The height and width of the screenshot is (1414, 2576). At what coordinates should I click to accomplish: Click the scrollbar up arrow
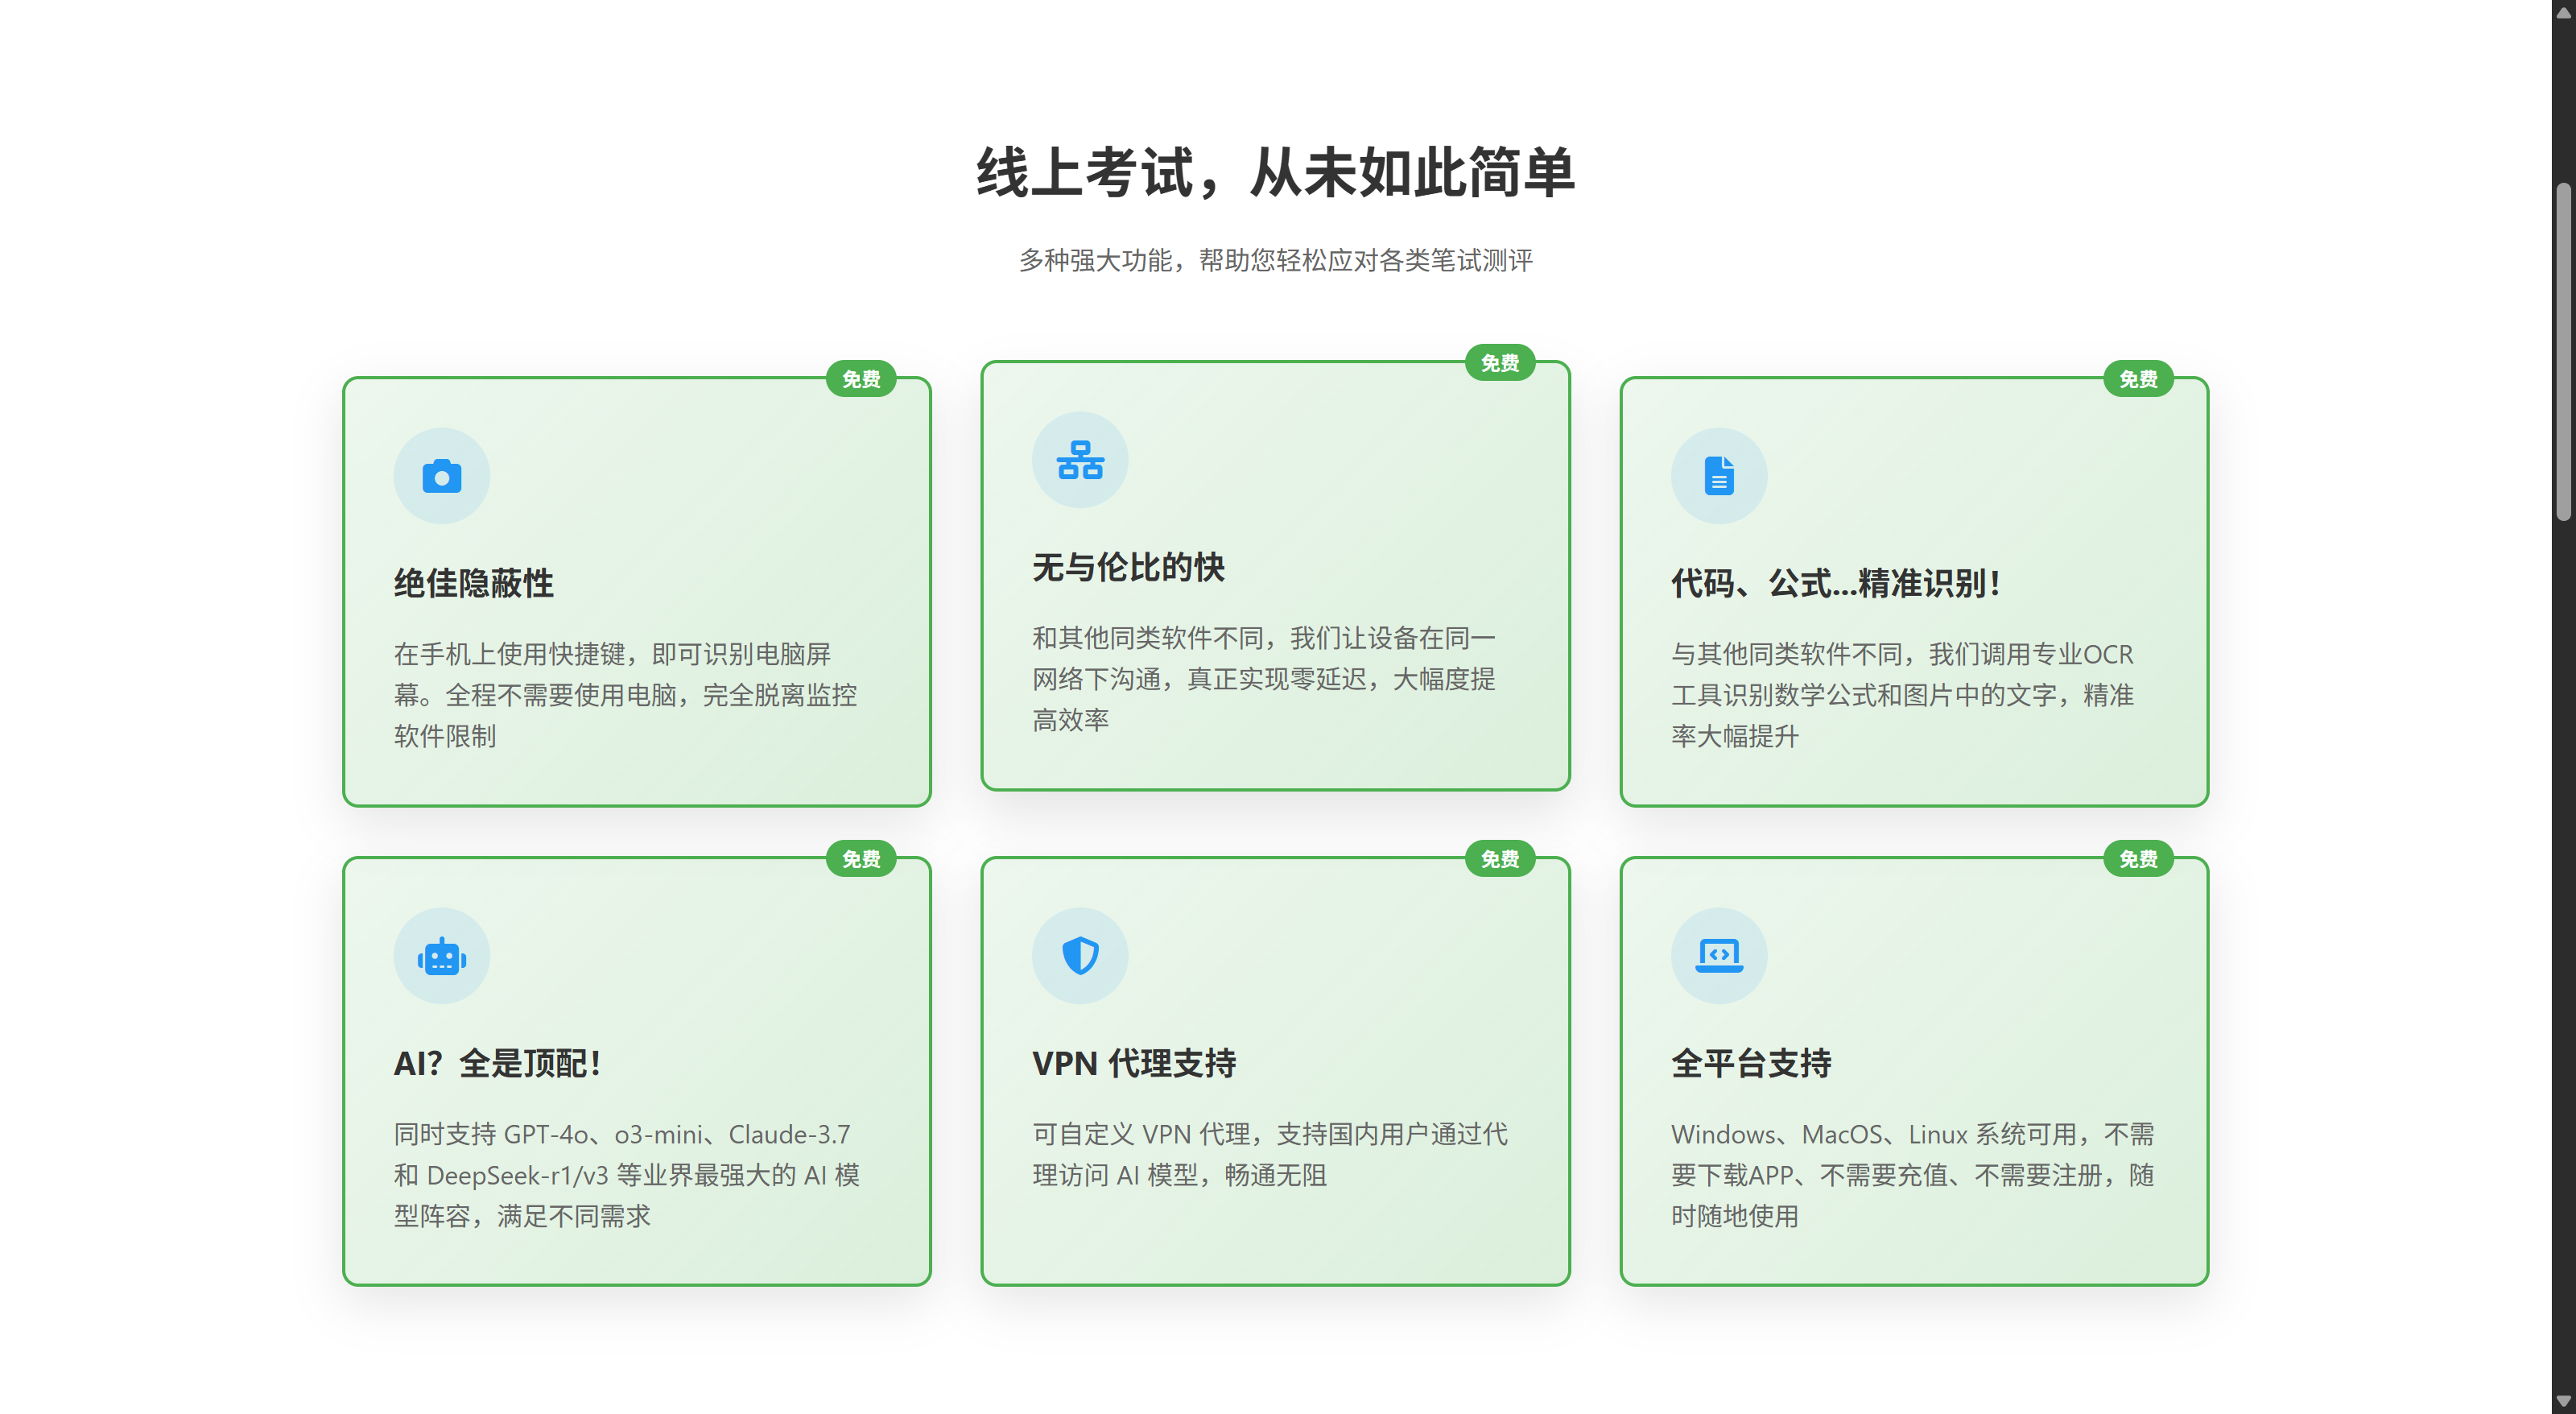2563,12
